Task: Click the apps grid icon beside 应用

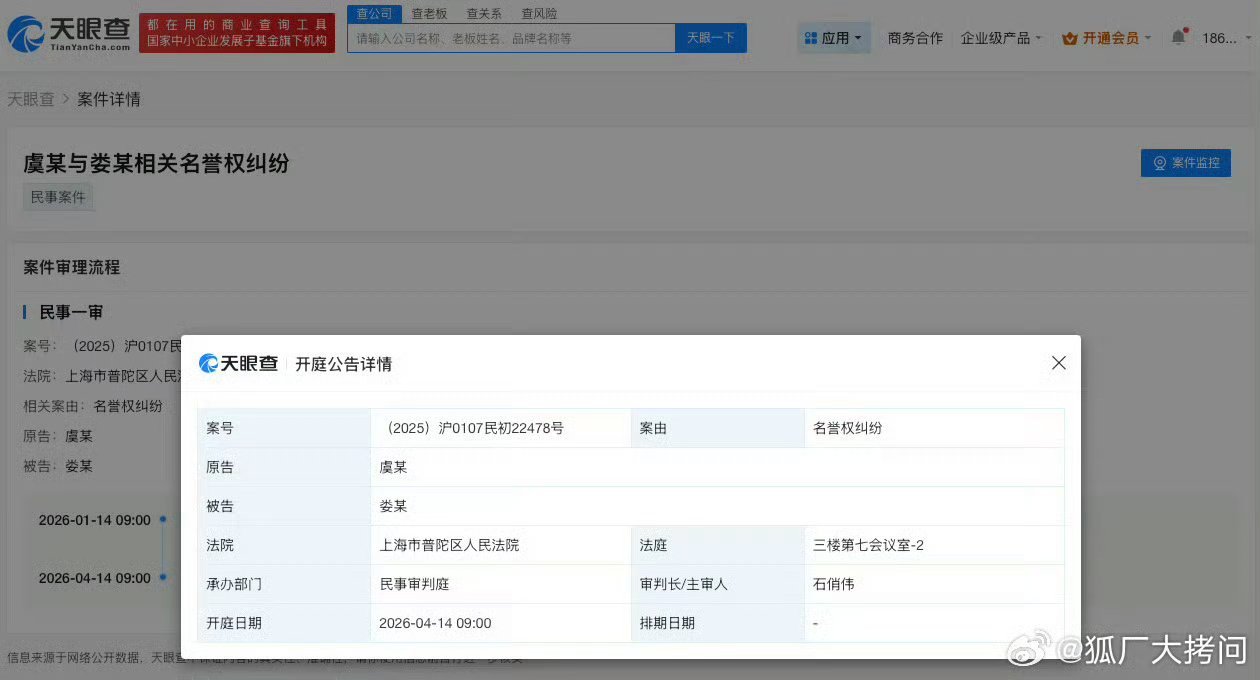Action: pos(812,37)
